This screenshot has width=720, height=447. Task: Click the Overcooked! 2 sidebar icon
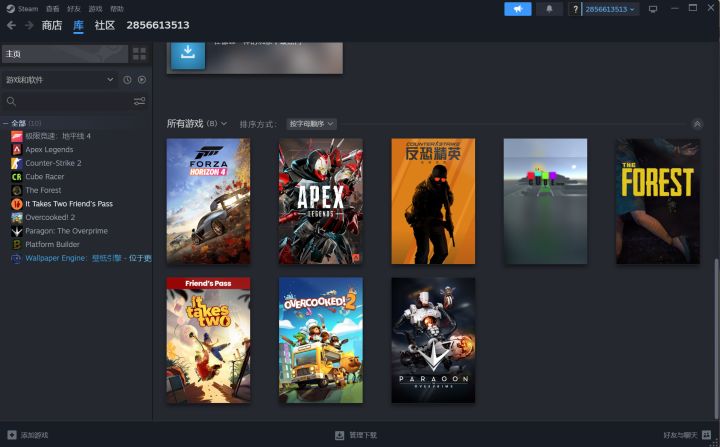(x=17, y=217)
